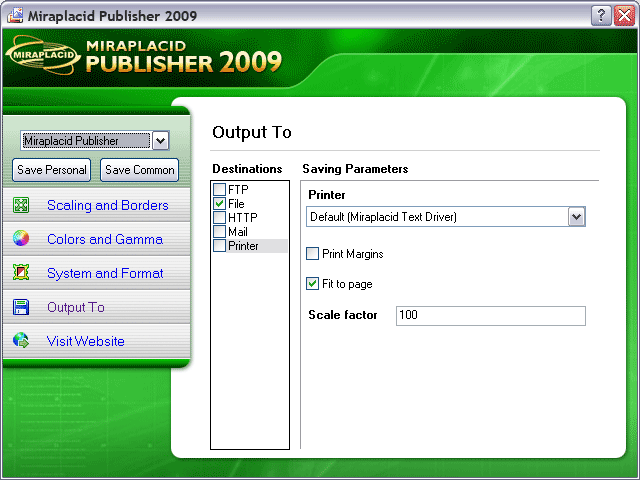Click the Save Personal button
This screenshot has width=640, height=480.
pos(51,170)
